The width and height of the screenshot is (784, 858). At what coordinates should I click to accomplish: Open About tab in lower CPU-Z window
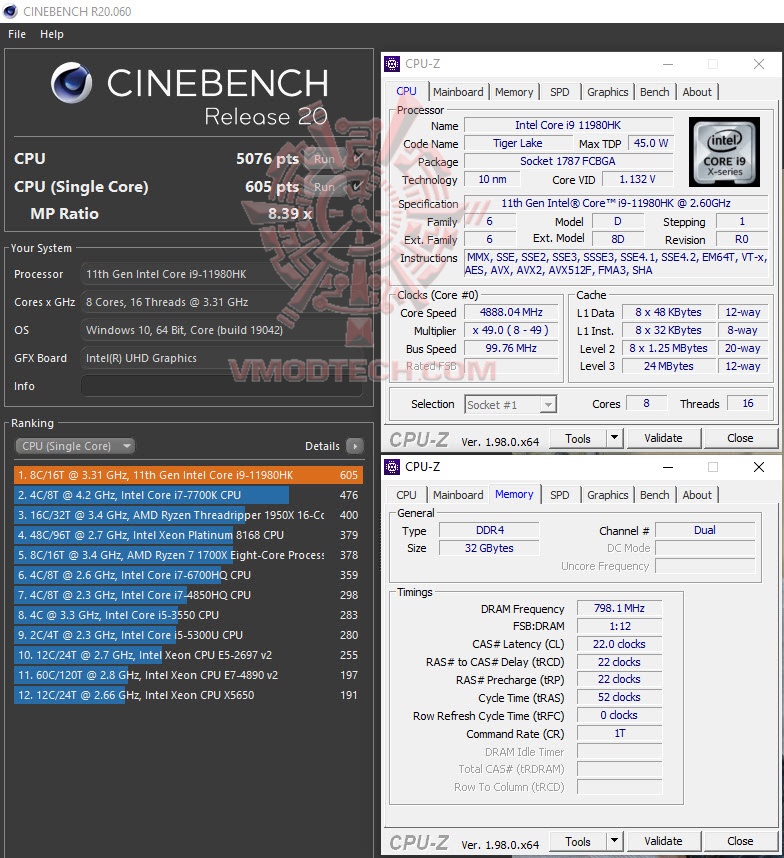point(697,495)
